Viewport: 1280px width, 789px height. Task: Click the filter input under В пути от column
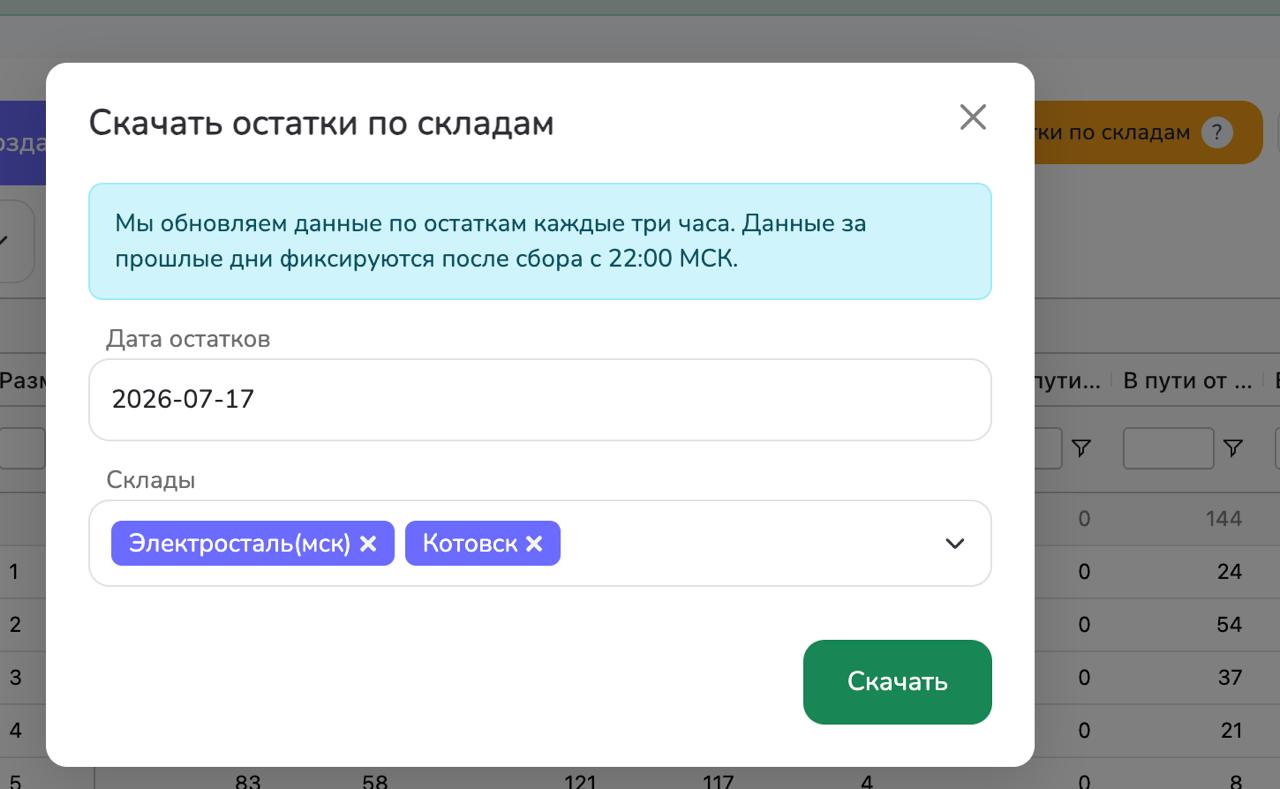point(1168,449)
